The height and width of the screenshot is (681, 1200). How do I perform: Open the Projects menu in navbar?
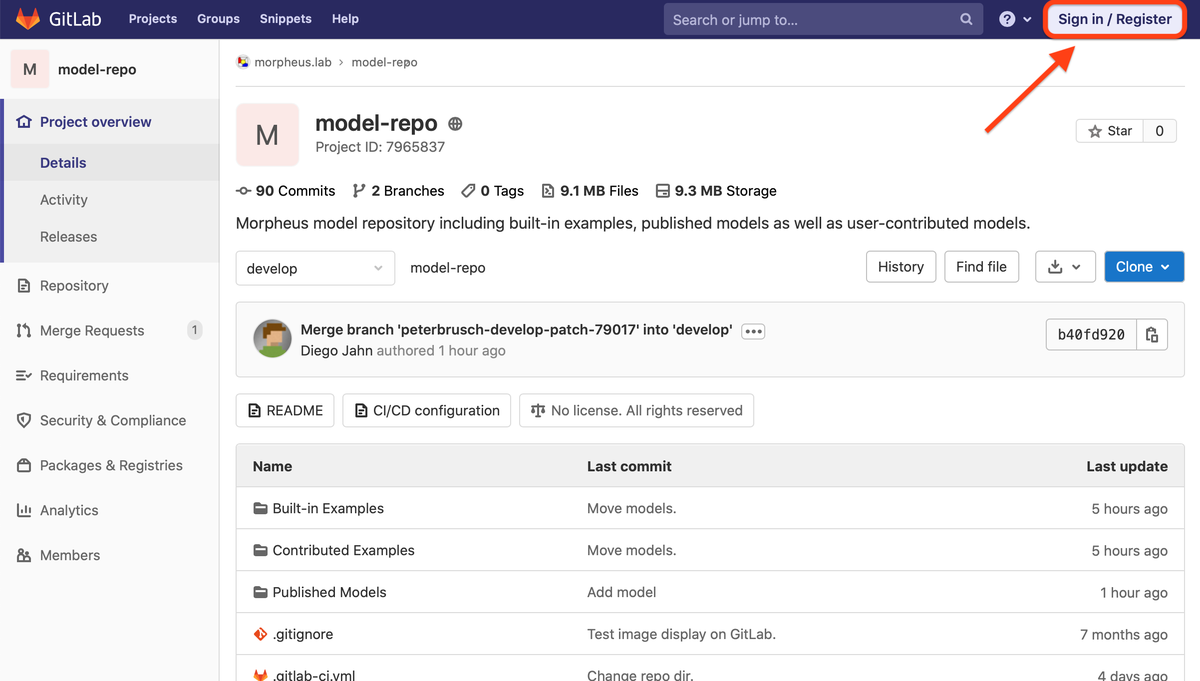[x=153, y=19]
